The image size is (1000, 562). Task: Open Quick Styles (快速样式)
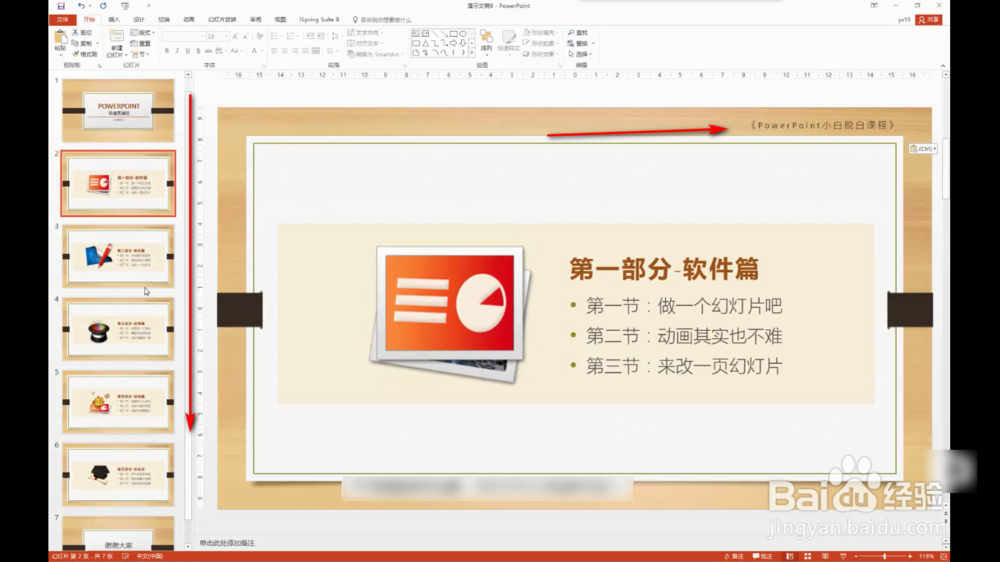coord(508,41)
